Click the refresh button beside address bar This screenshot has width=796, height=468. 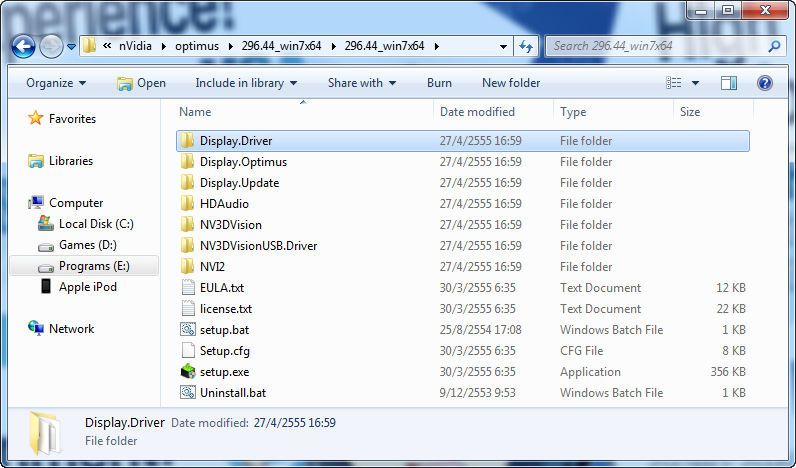pyautogui.click(x=527, y=46)
